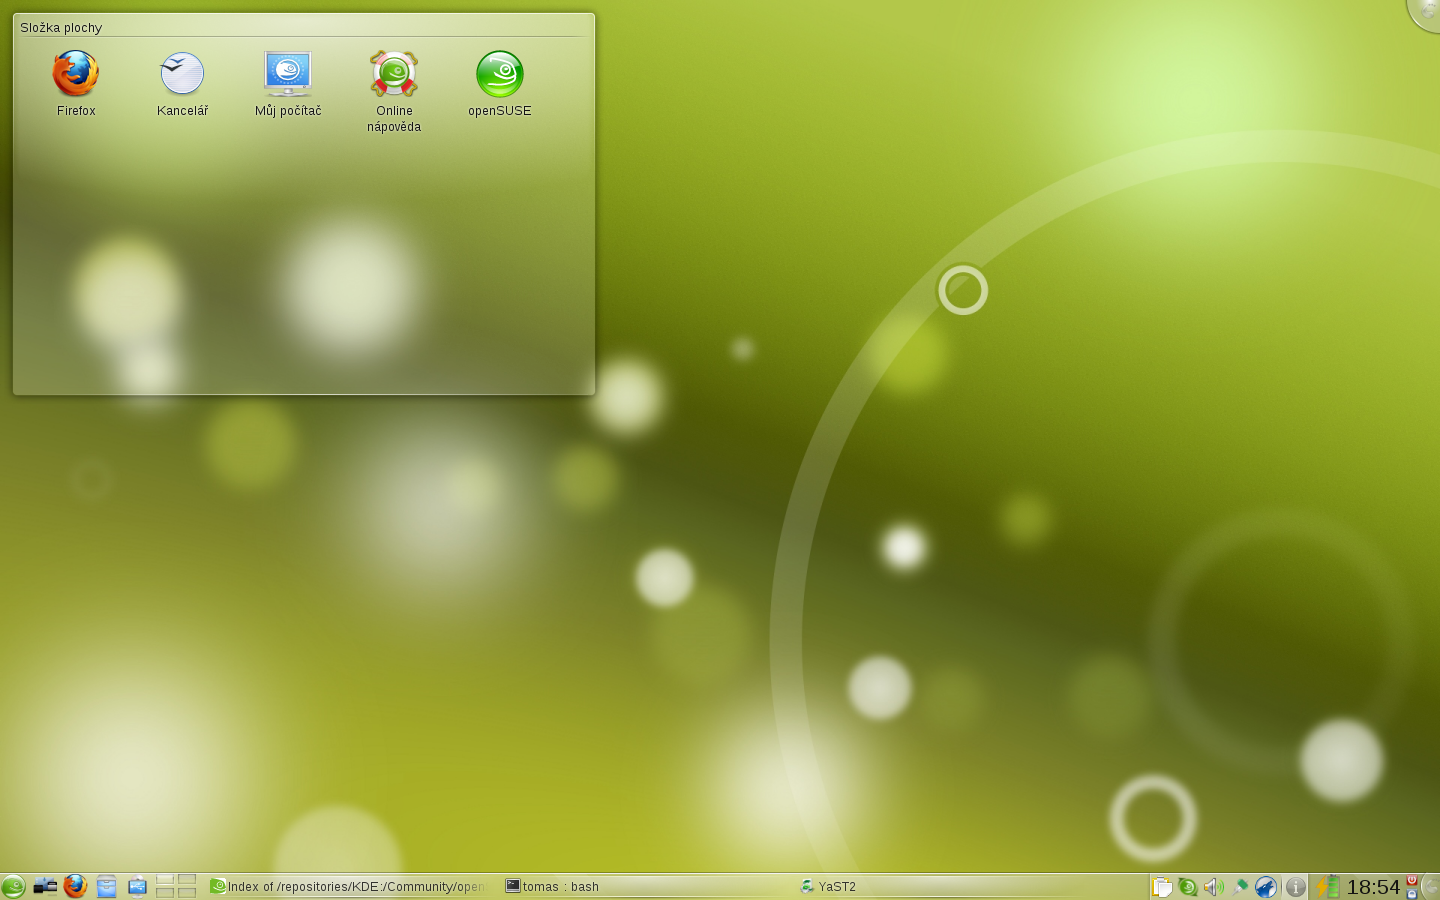Open the openSUSE desktop icon
The width and height of the screenshot is (1440, 900).
[500, 83]
